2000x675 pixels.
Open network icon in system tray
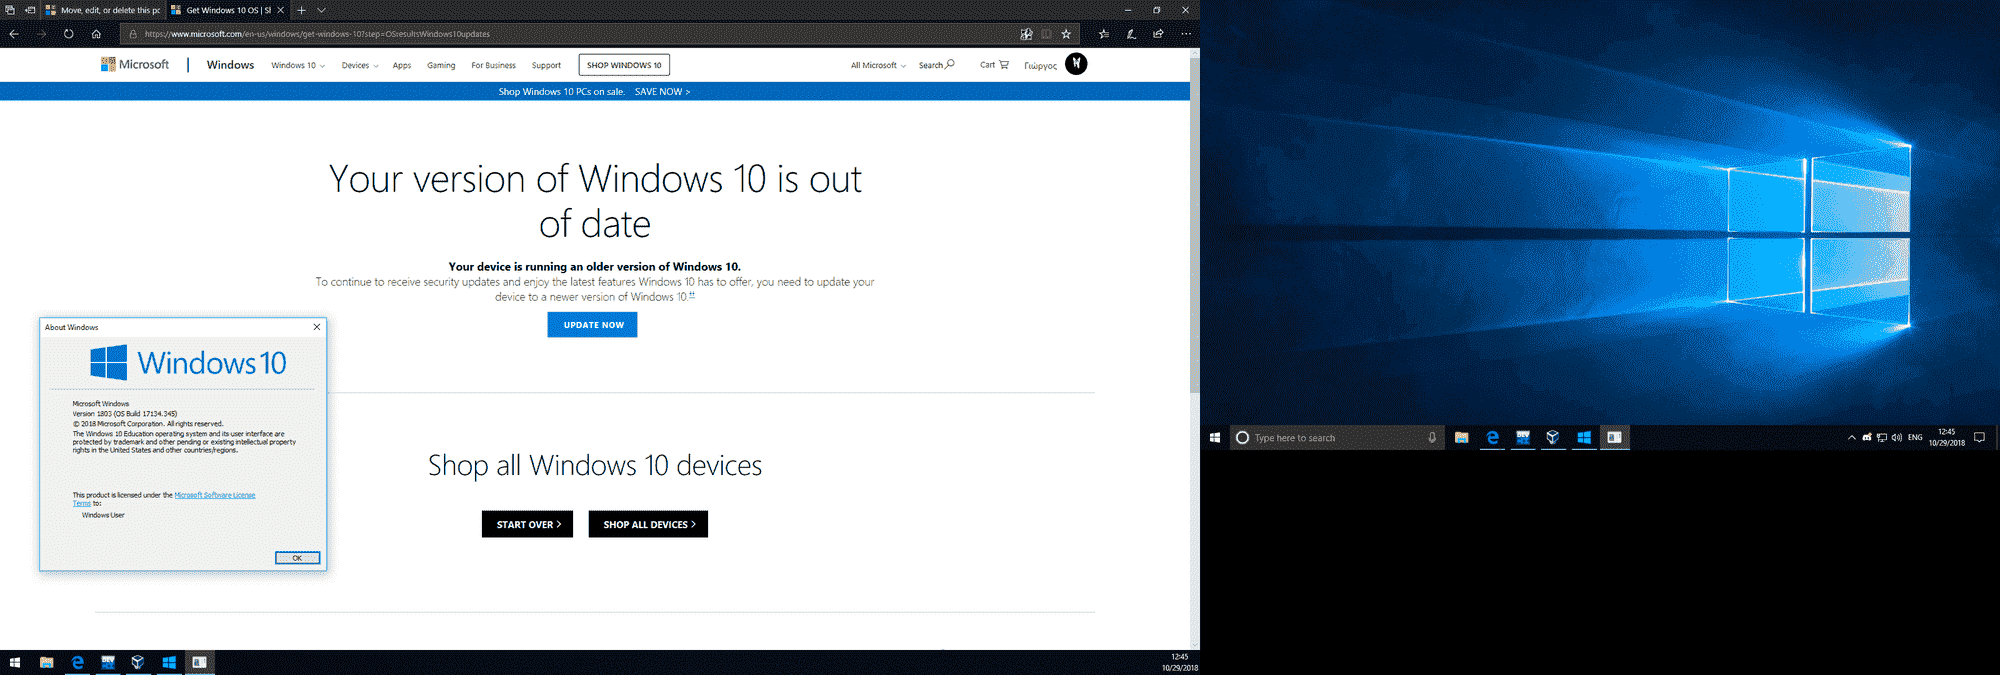(1882, 438)
